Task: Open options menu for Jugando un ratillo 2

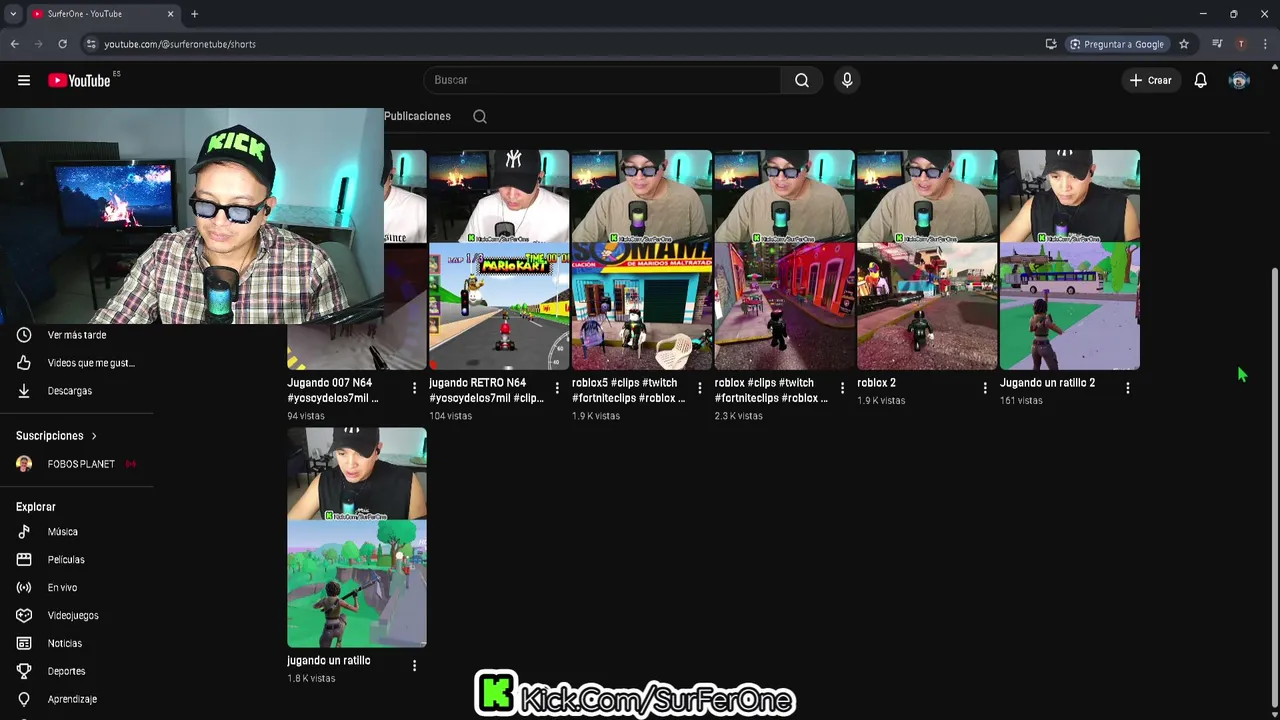Action: point(1127,388)
